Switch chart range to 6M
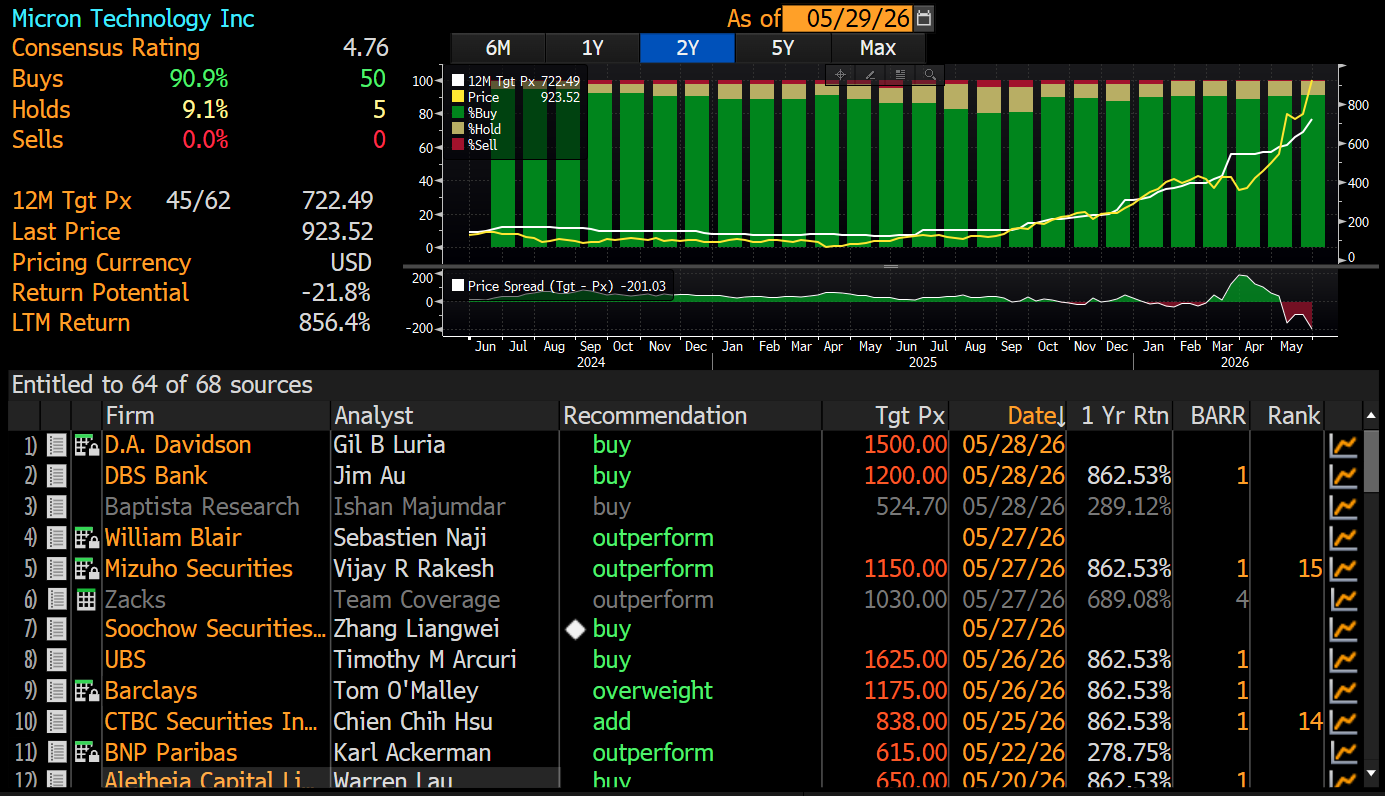Viewport: 1385px width, 796px height. [498, 48]
